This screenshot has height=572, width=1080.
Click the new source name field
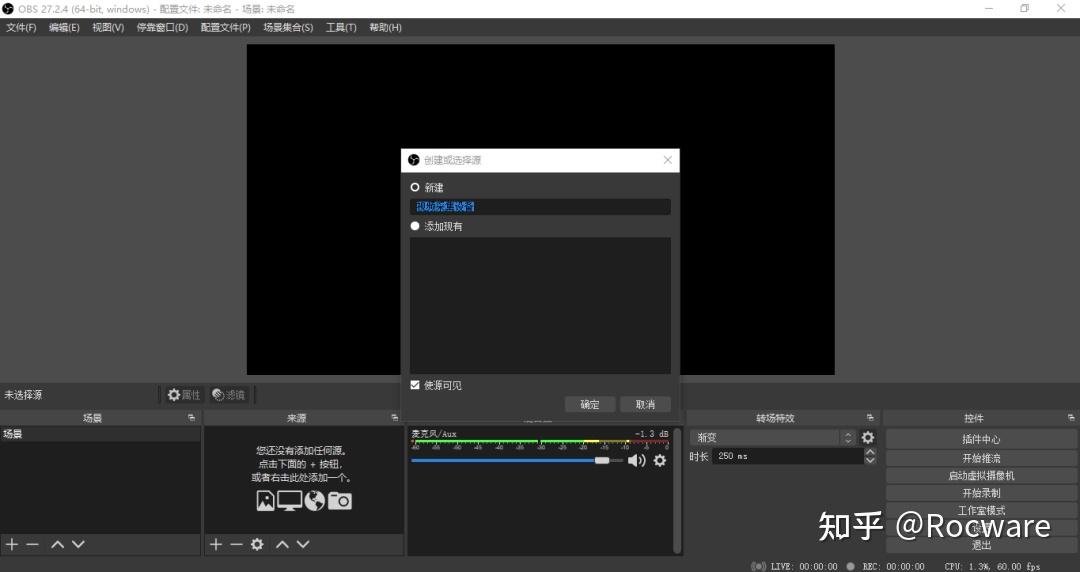point(540,207)
